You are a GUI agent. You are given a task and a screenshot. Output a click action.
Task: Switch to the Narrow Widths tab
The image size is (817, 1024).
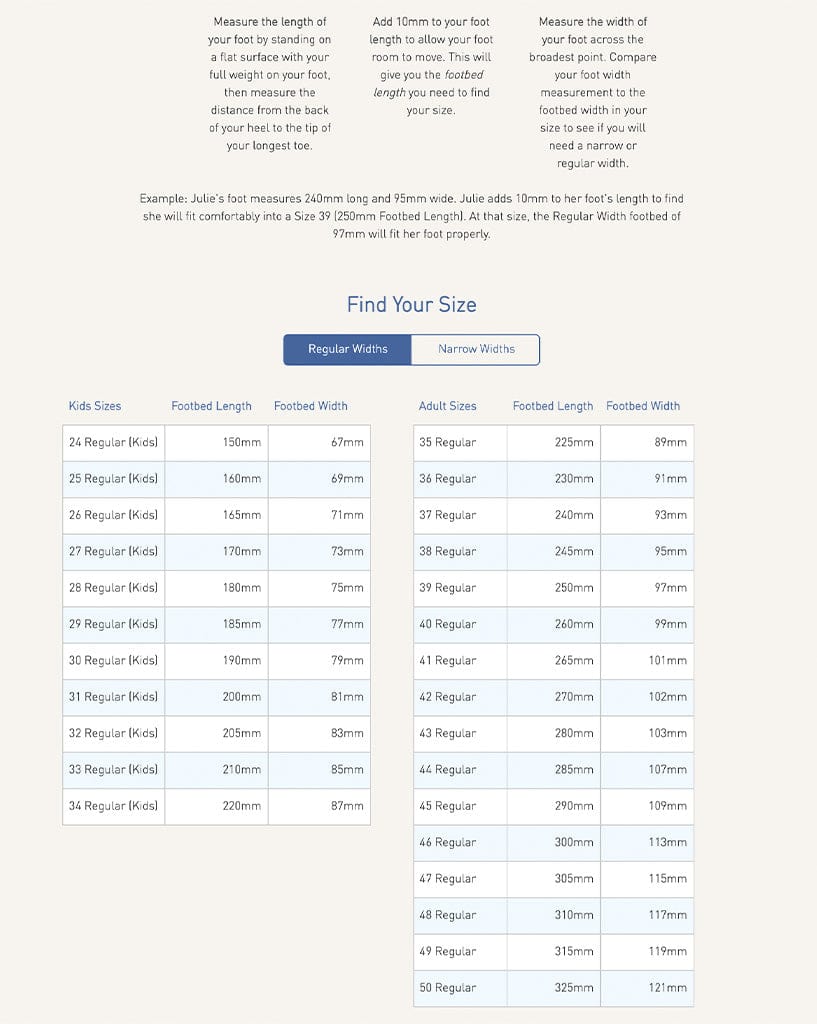tap(476, 349)
